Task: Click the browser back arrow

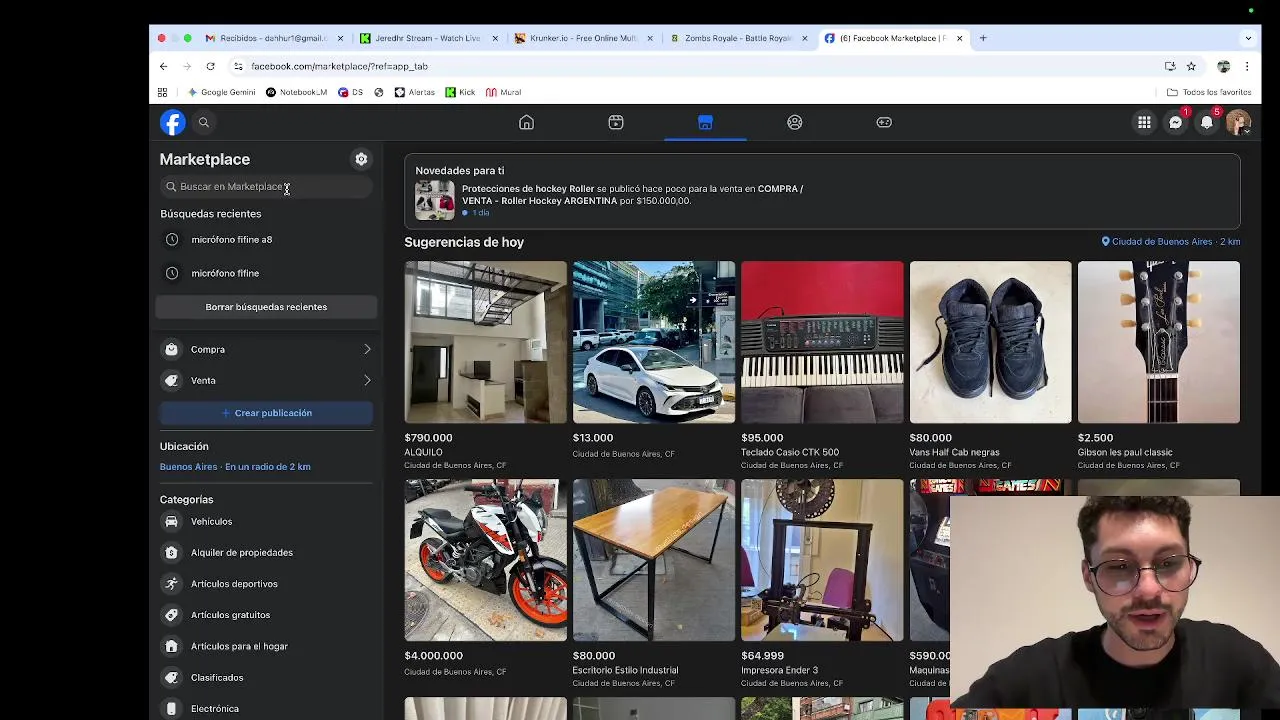Action: point(164,66)
